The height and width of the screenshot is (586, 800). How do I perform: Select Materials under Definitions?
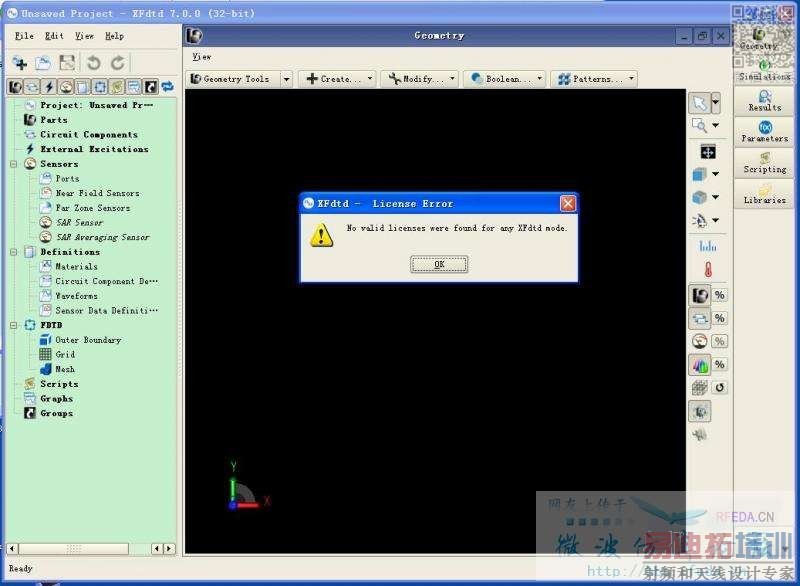coord(76,267)
